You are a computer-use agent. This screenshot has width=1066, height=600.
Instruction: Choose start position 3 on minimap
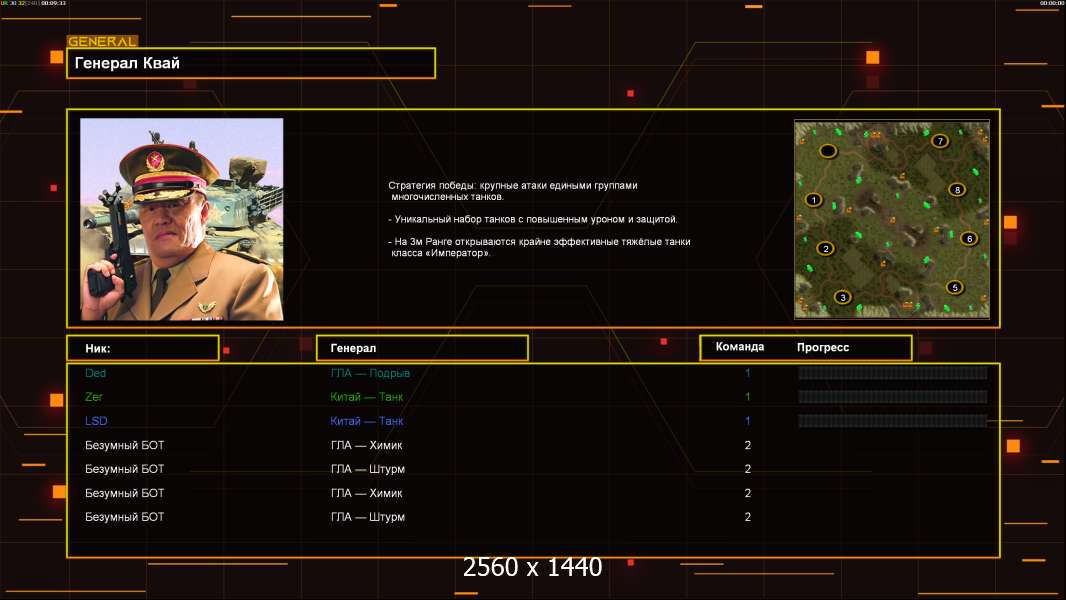[x=843, y=297]
